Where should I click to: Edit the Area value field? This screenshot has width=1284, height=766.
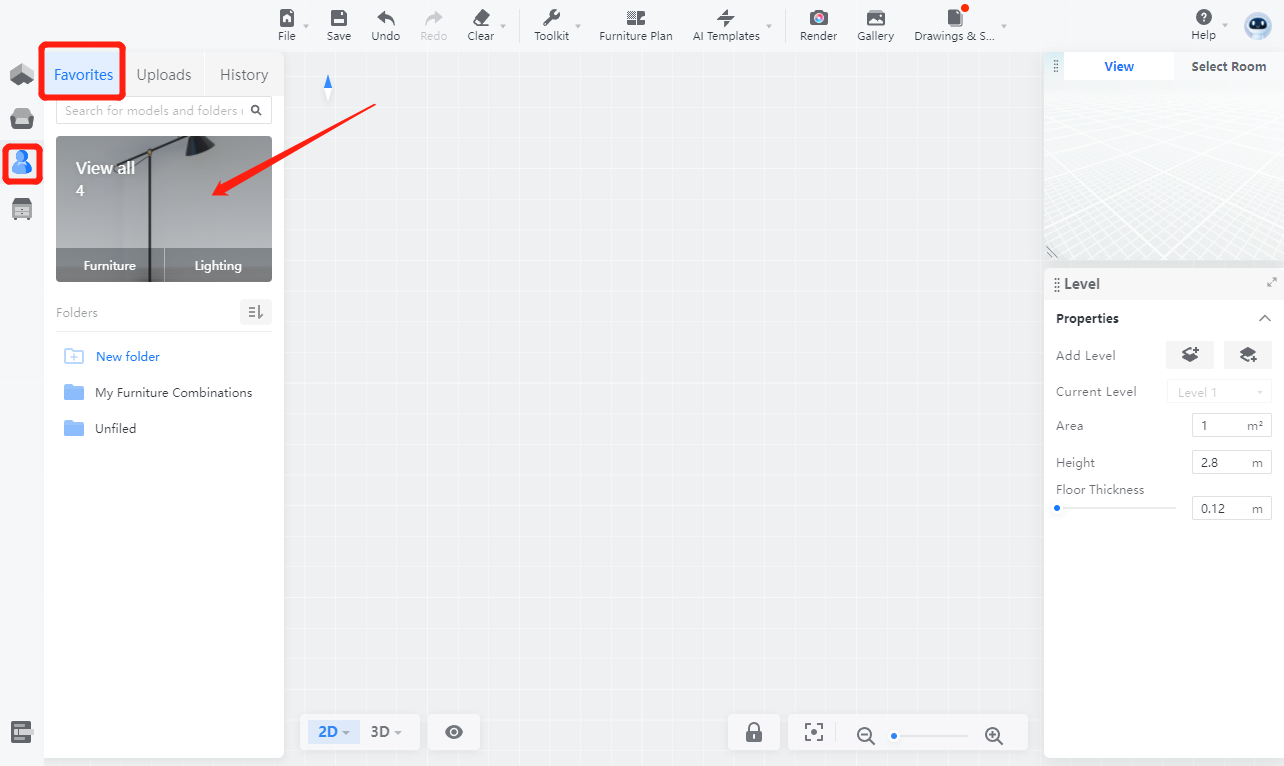[1232, 425]
